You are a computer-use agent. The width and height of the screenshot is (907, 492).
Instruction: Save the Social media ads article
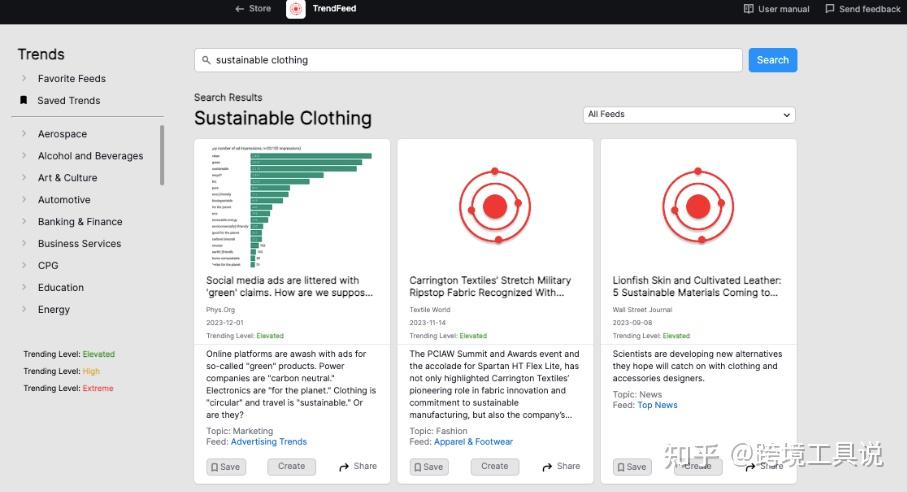(225, 466)
